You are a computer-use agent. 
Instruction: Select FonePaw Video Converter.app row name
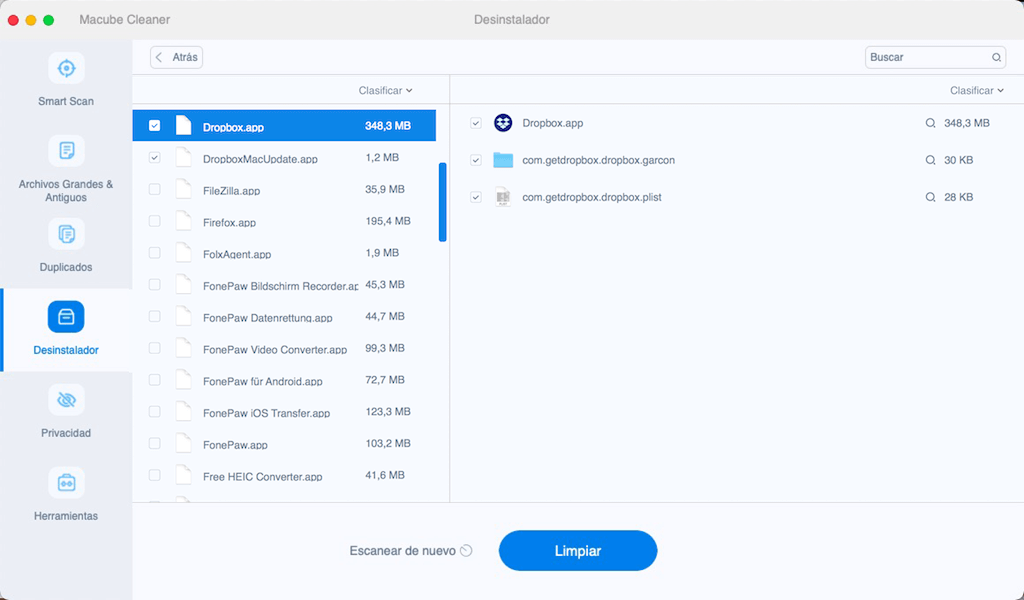275,349
